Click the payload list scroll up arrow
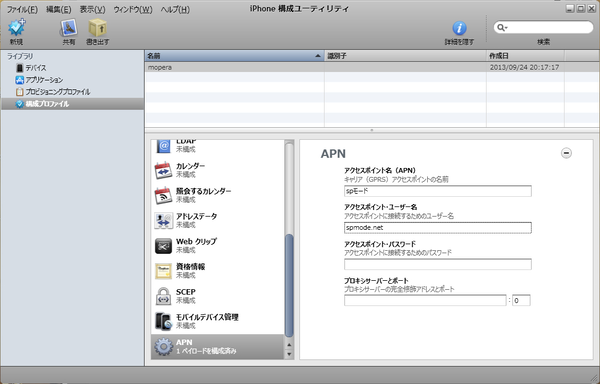The height and width of the screenshot is (384, 600). pos(289,345)
